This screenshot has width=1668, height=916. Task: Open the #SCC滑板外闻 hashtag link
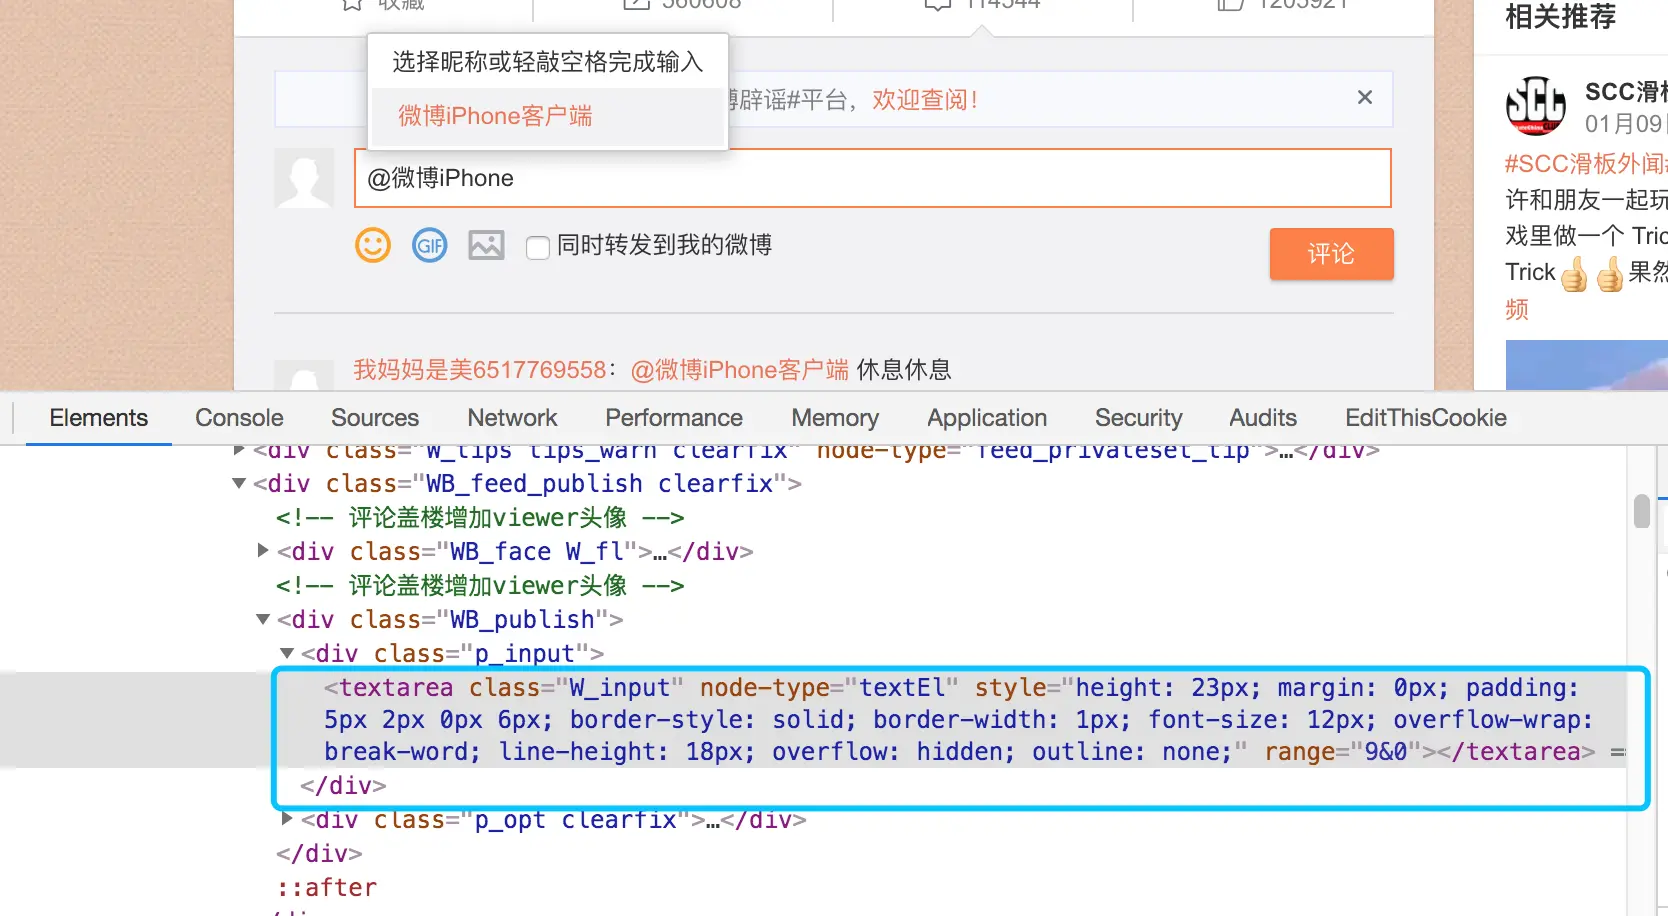[1585, 164]
